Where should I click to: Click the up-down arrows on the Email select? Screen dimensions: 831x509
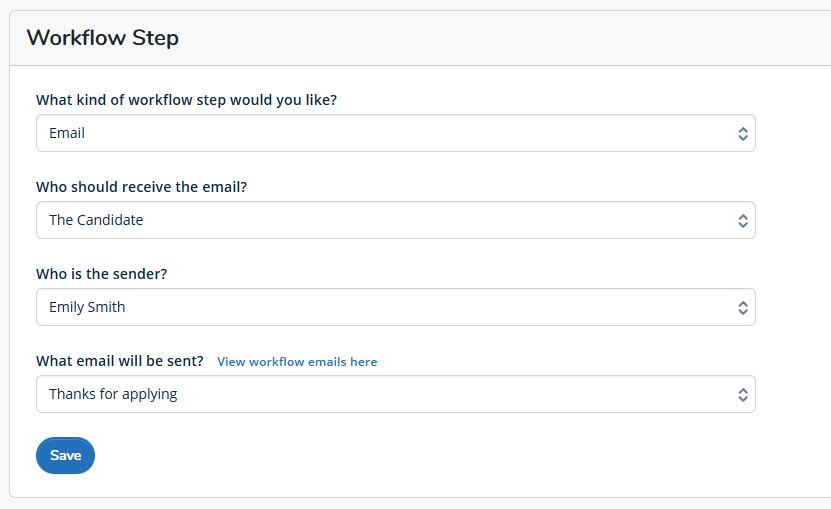pyautogui.click(x=743, y=134)
